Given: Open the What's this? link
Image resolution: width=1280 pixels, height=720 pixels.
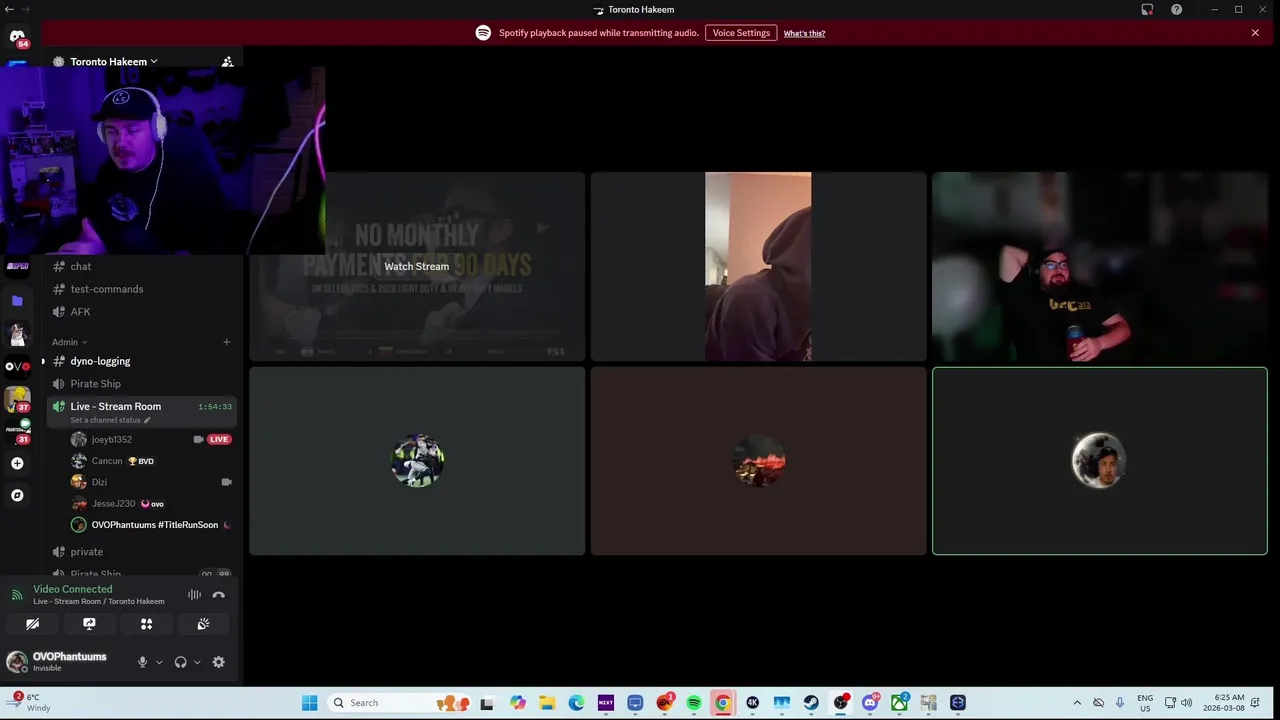Looking at the screenshot, I should point(804,33).
